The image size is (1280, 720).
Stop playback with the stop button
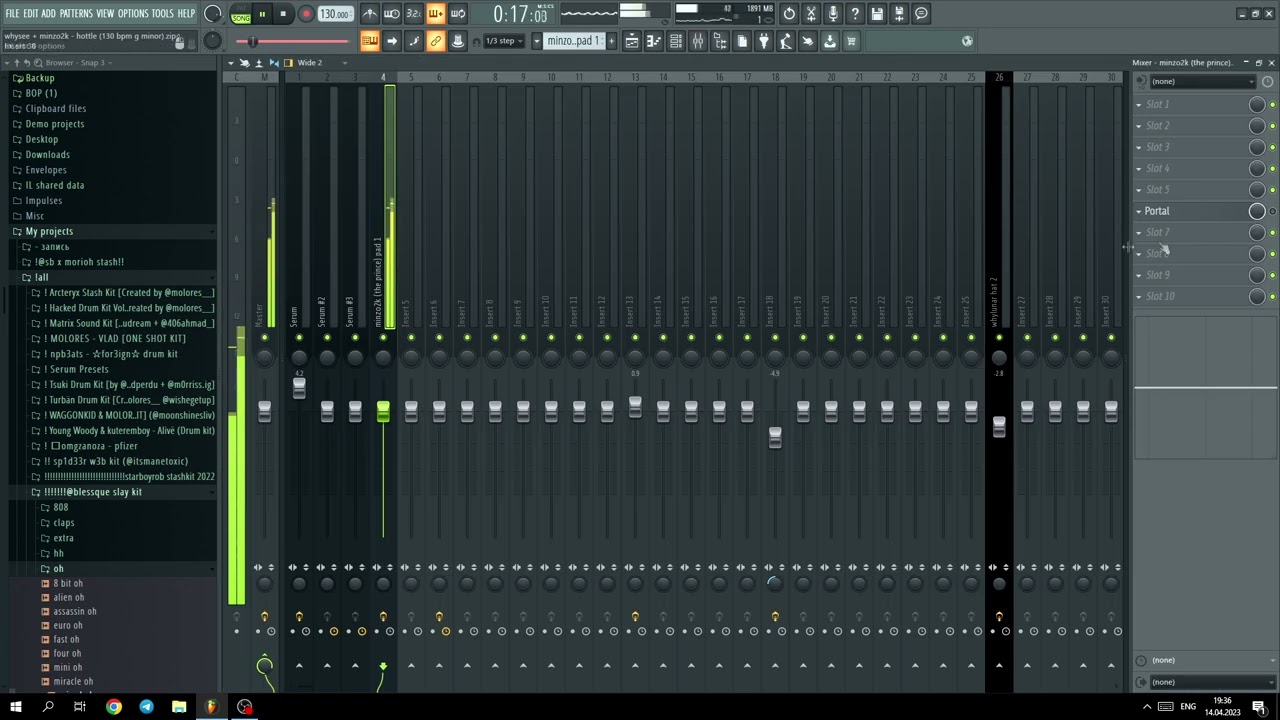click(283, 14)
